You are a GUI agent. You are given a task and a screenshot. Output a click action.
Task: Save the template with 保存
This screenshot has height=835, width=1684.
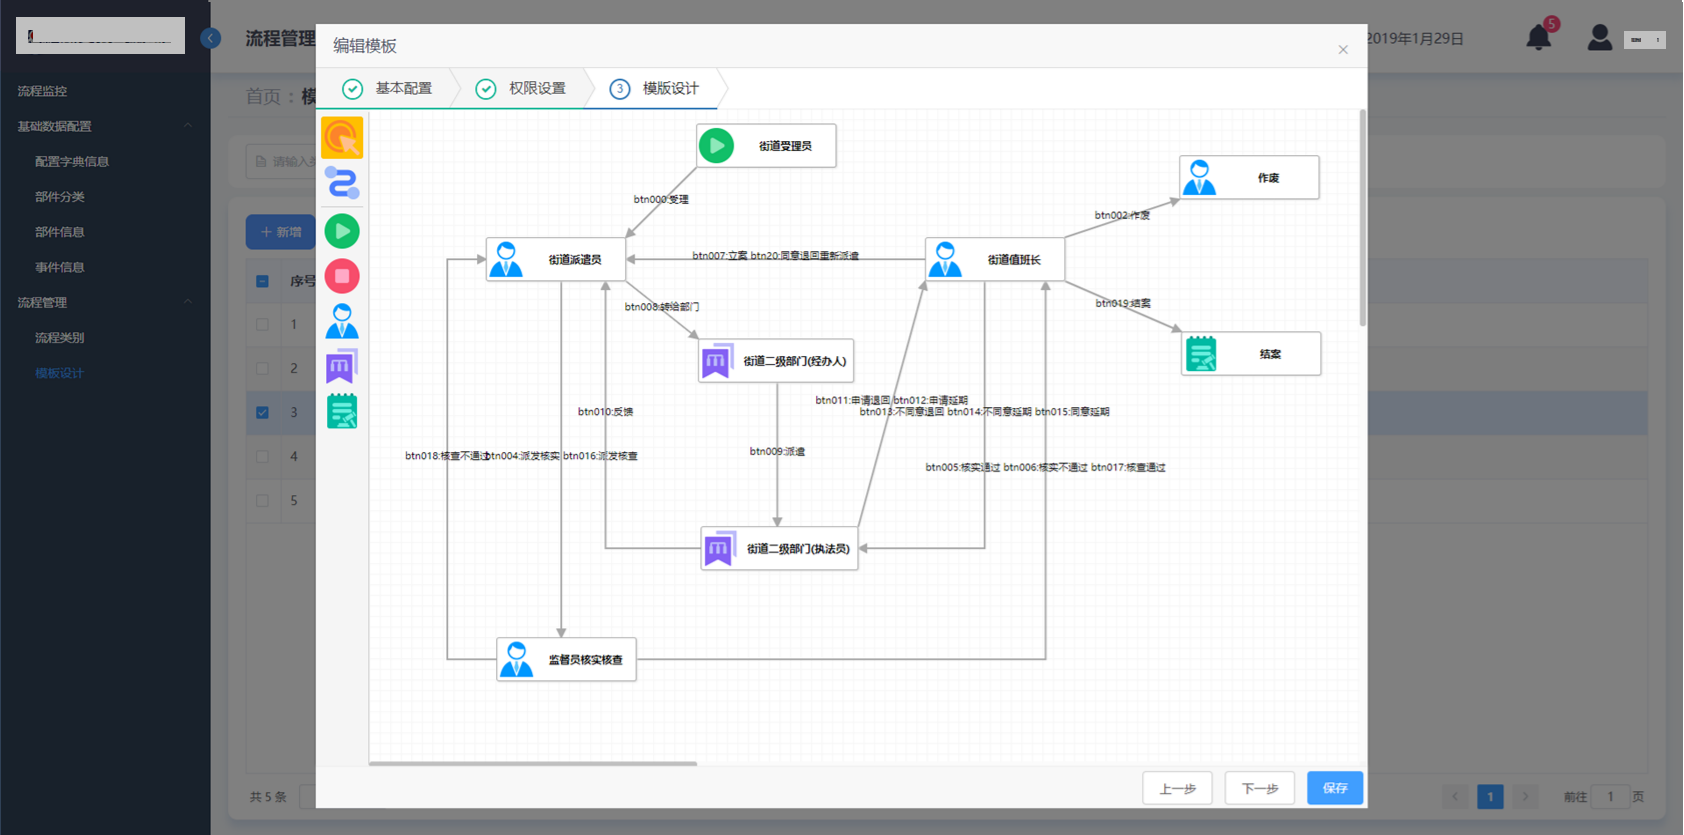[x=1335, y=788]
